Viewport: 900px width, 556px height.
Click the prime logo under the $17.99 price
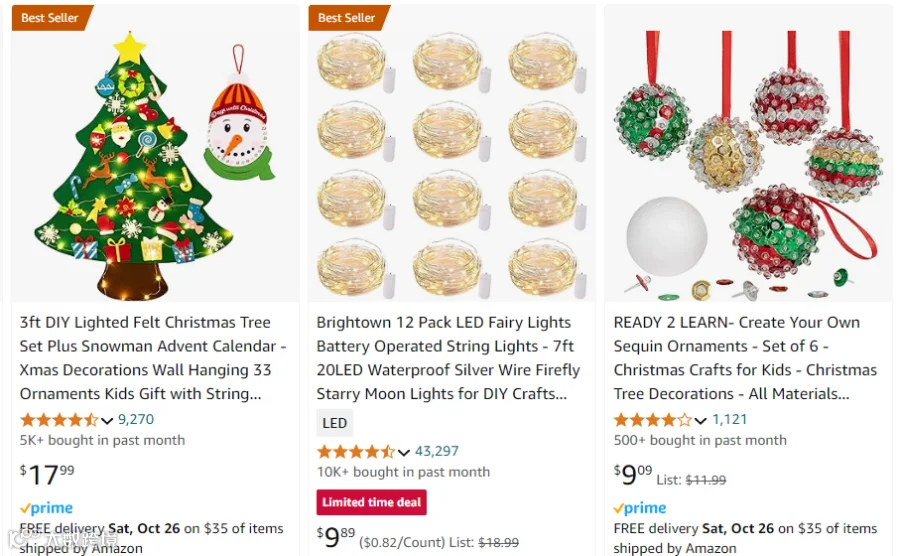(46, 508)
